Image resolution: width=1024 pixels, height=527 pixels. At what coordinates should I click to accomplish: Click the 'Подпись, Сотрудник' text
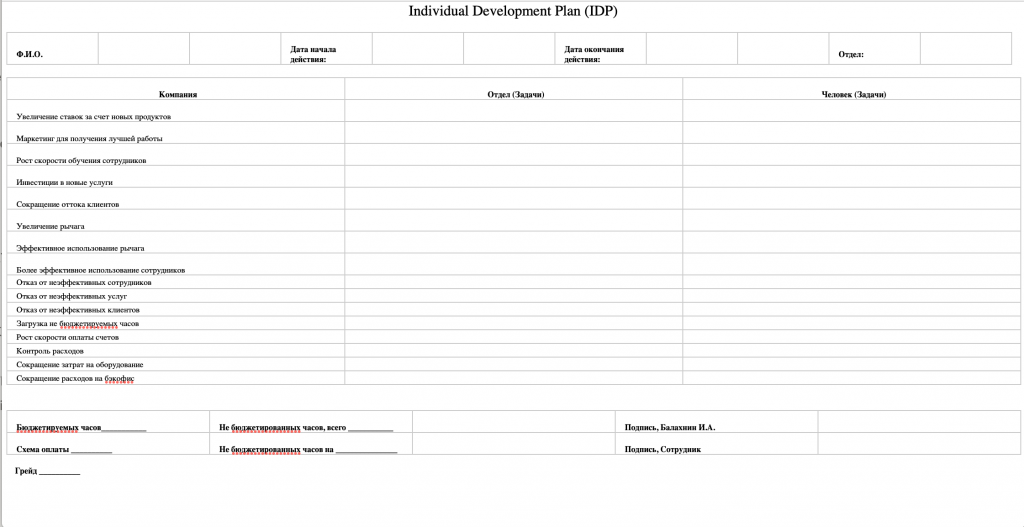(663, 449)
